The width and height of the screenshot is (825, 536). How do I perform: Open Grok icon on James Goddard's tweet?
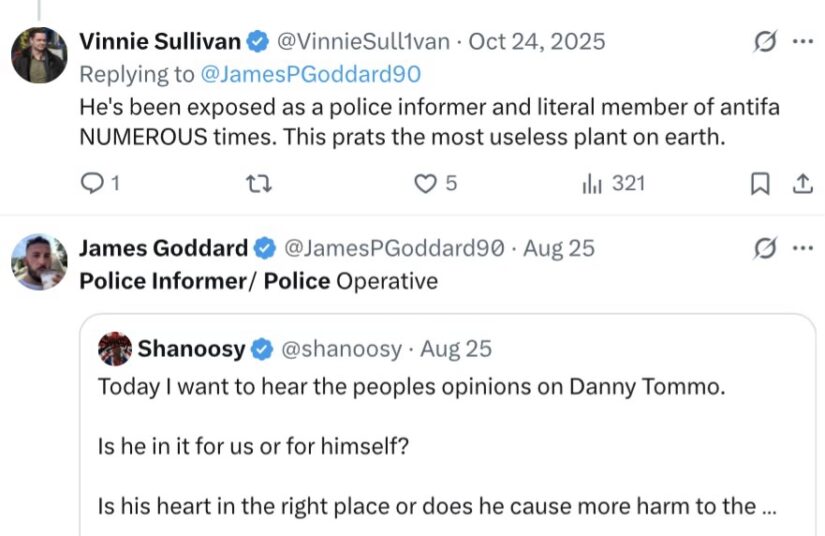point(764,248)
